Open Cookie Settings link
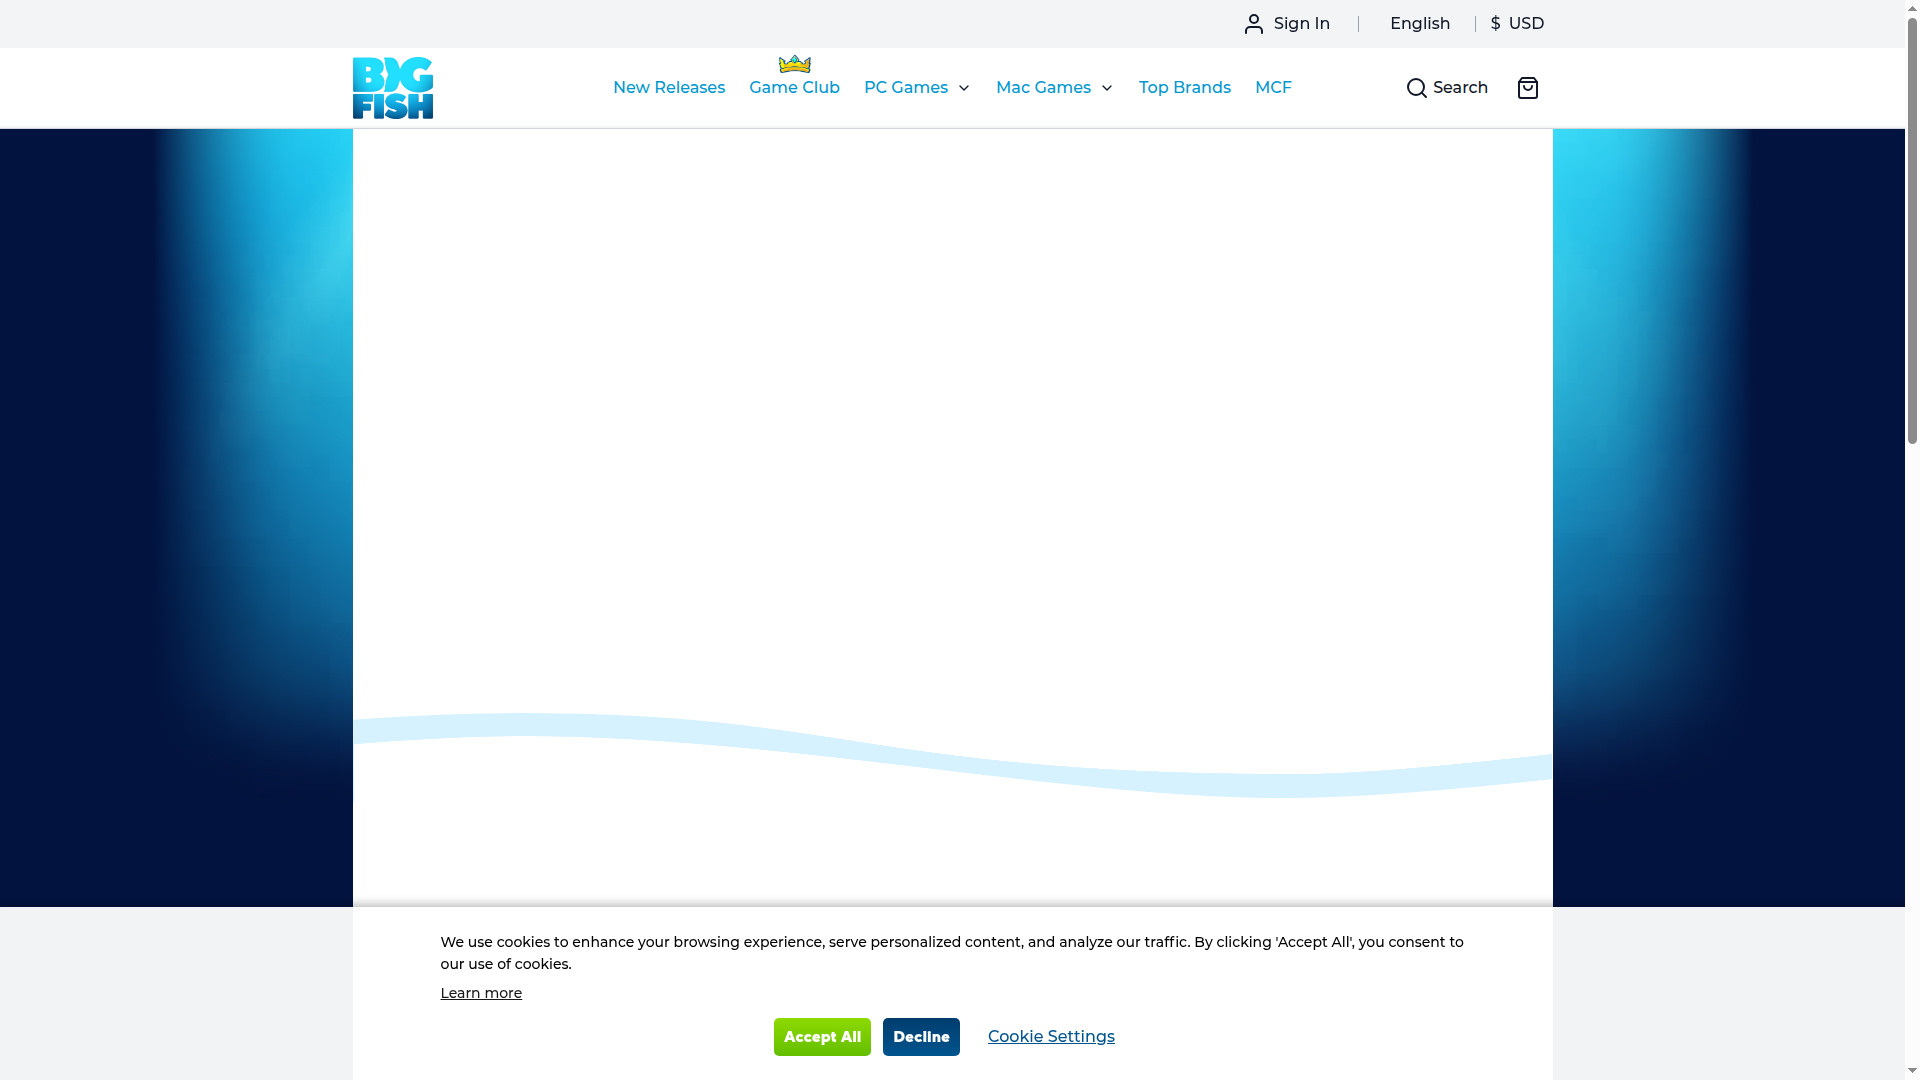The width and height of the screenshot is (1920, 1080). coord(1050,1037)
